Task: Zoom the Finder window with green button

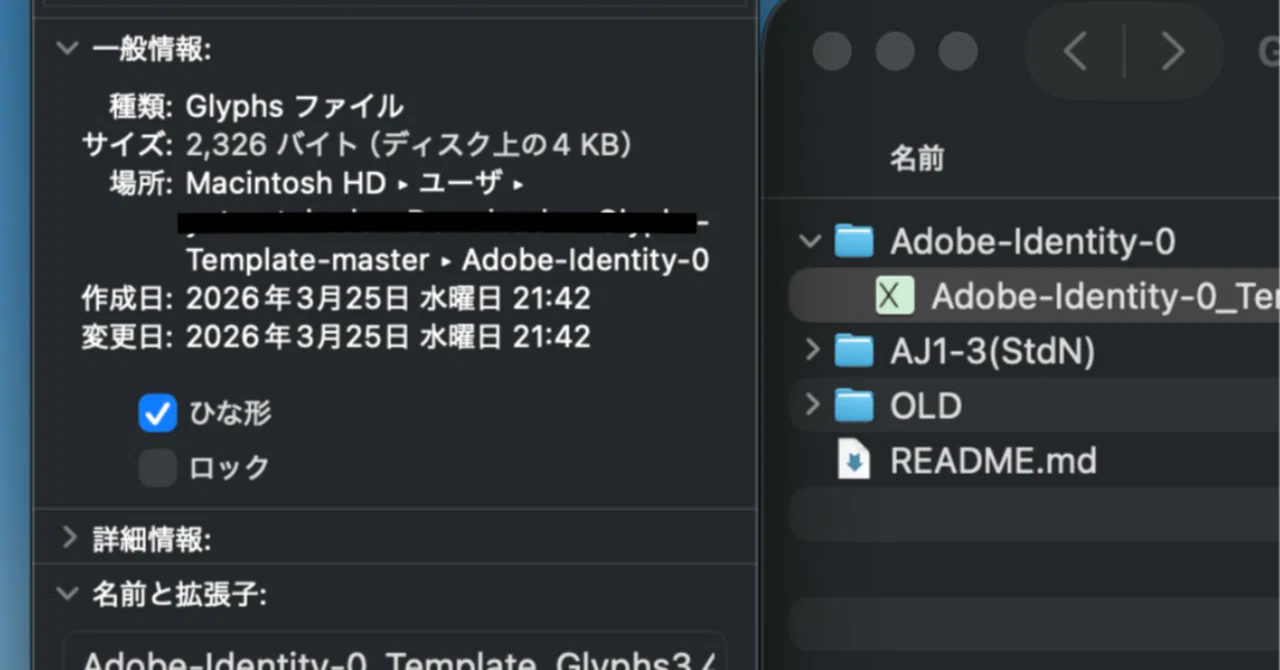Action: (x=958, y=51)
